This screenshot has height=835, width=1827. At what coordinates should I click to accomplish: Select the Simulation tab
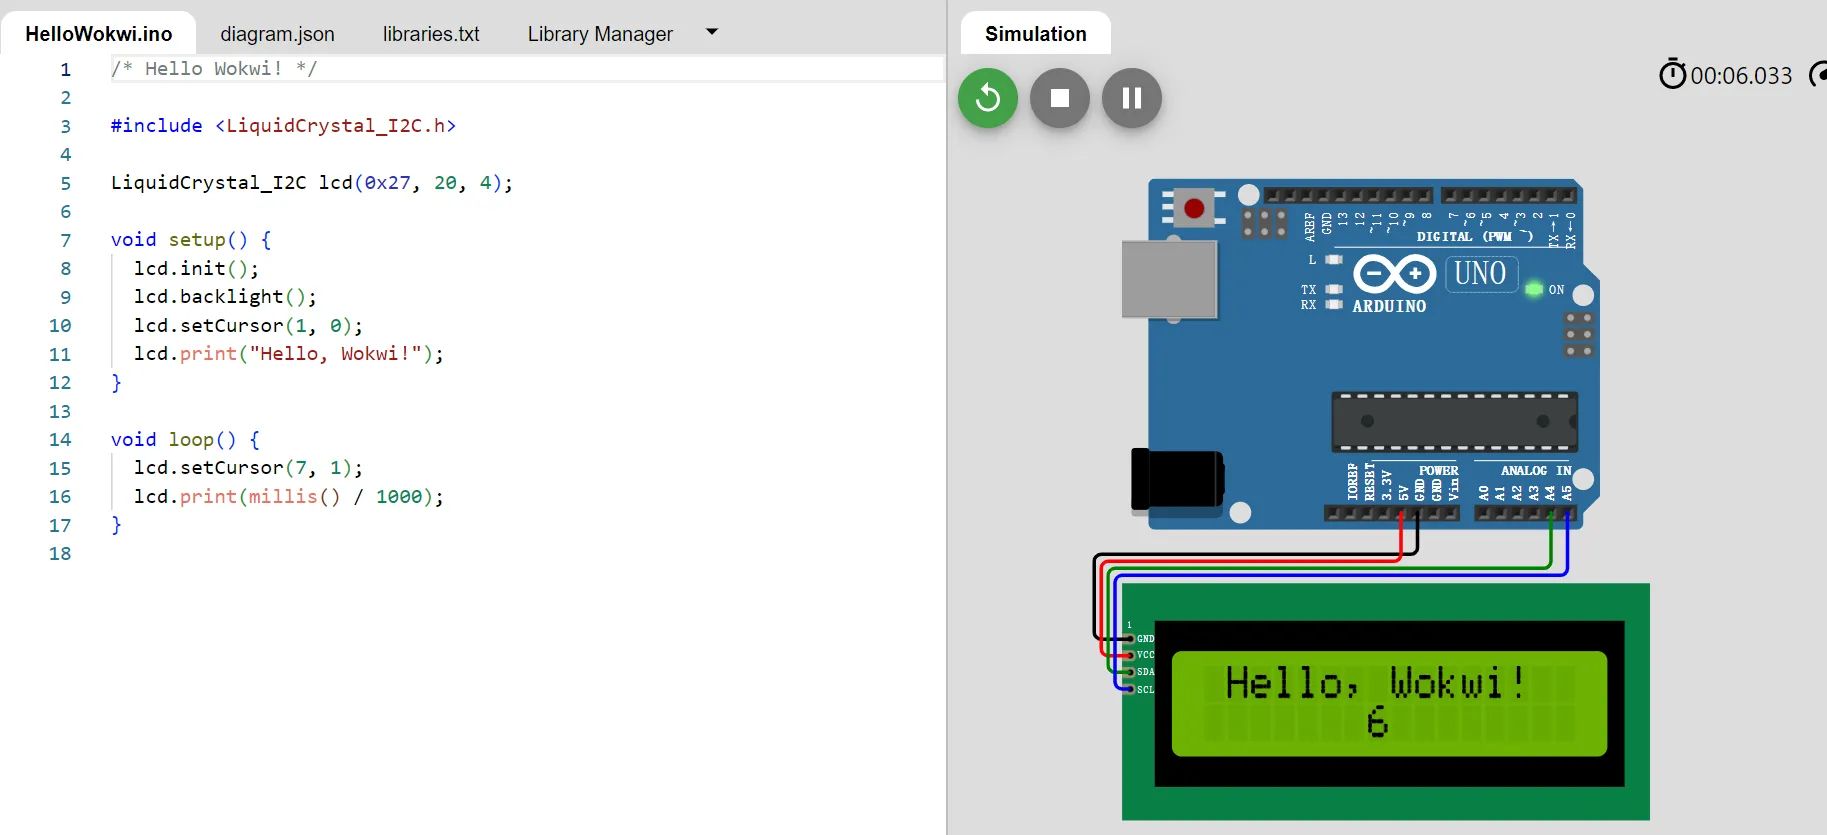[1036, 34]
